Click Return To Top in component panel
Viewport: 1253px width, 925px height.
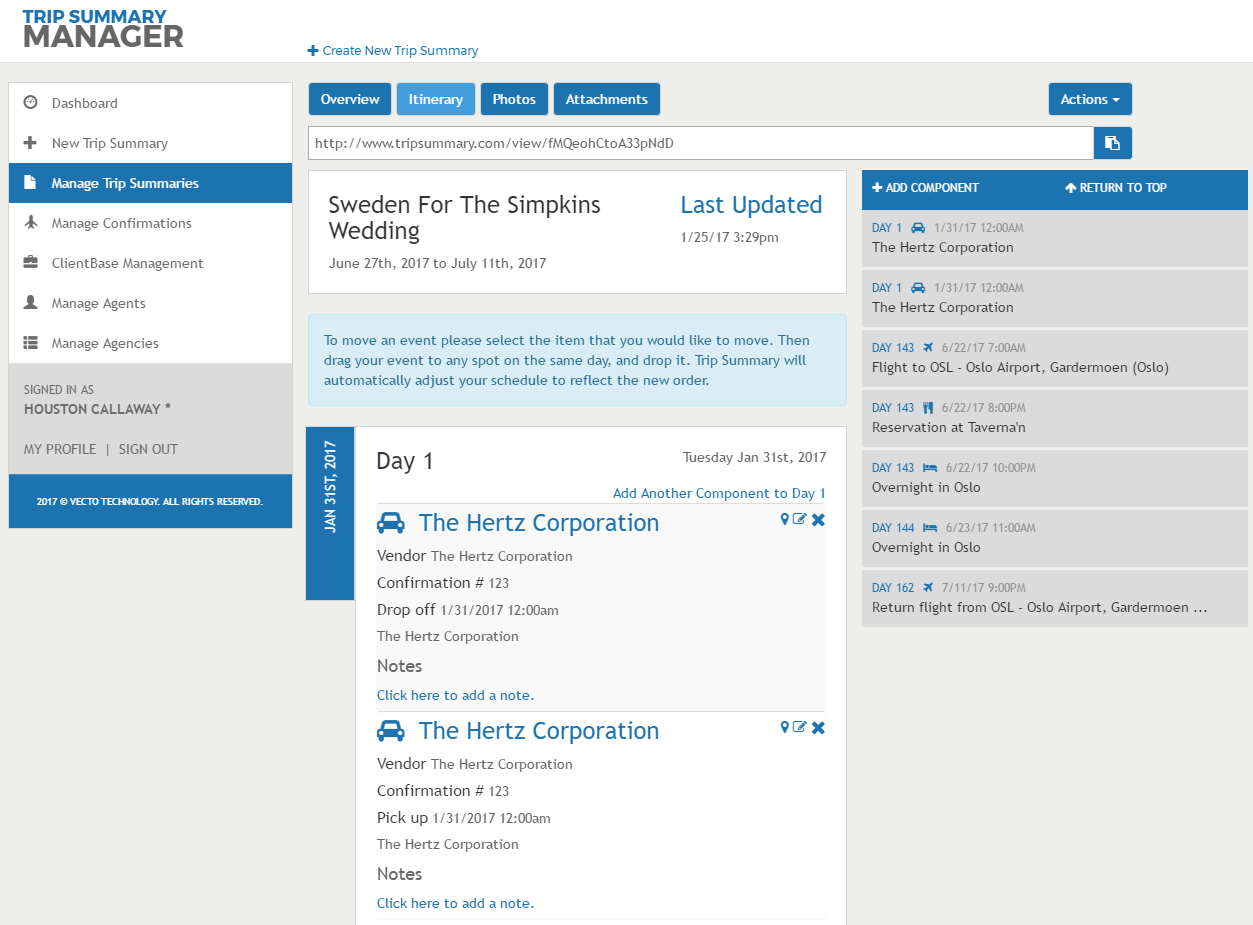coord(1116,188)
